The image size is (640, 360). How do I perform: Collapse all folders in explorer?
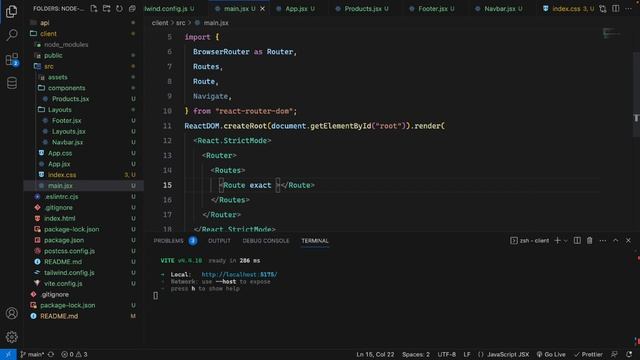pyautogui.click(x=132, y=9)
